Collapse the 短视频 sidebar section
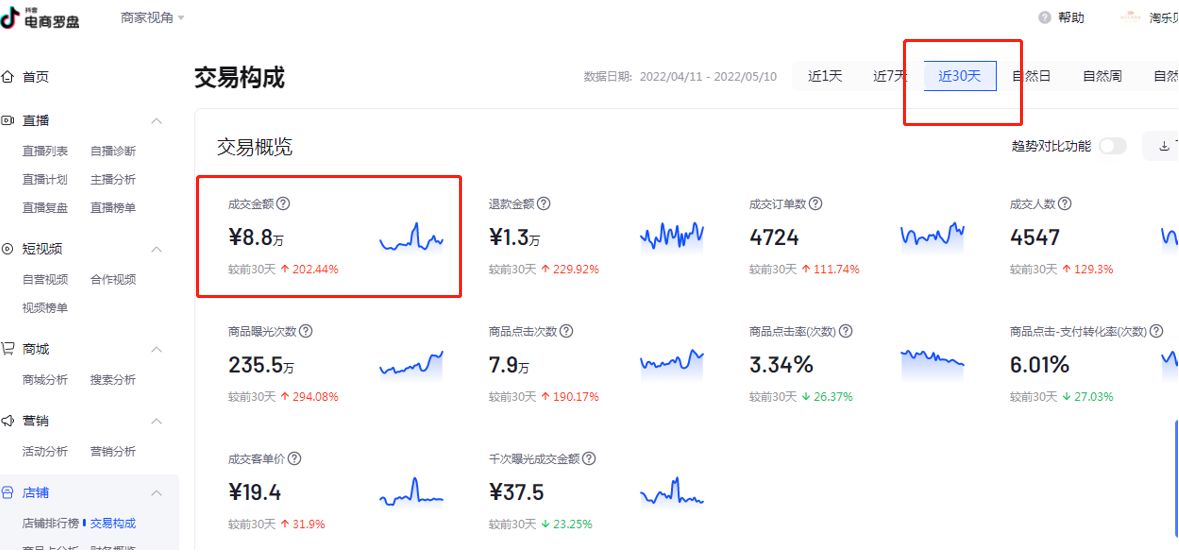 [x=156, y=249]
